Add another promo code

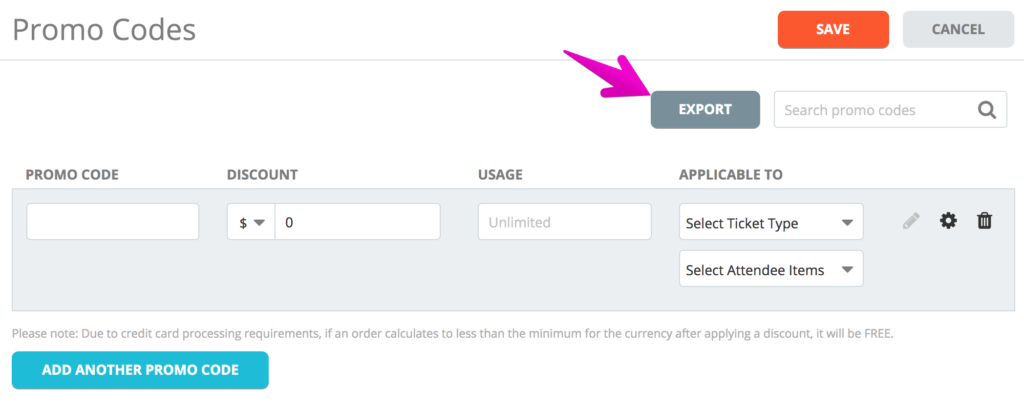point(140,370)
